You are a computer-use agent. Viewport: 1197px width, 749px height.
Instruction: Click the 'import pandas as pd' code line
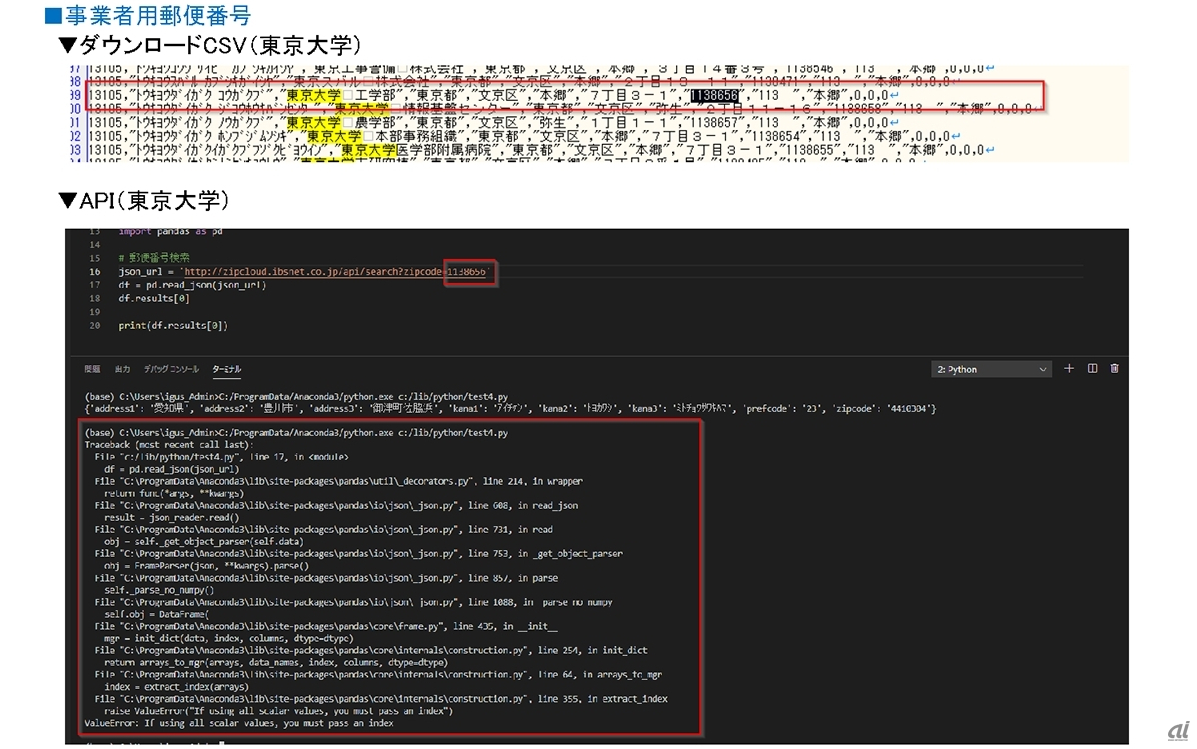pos(170,231)
